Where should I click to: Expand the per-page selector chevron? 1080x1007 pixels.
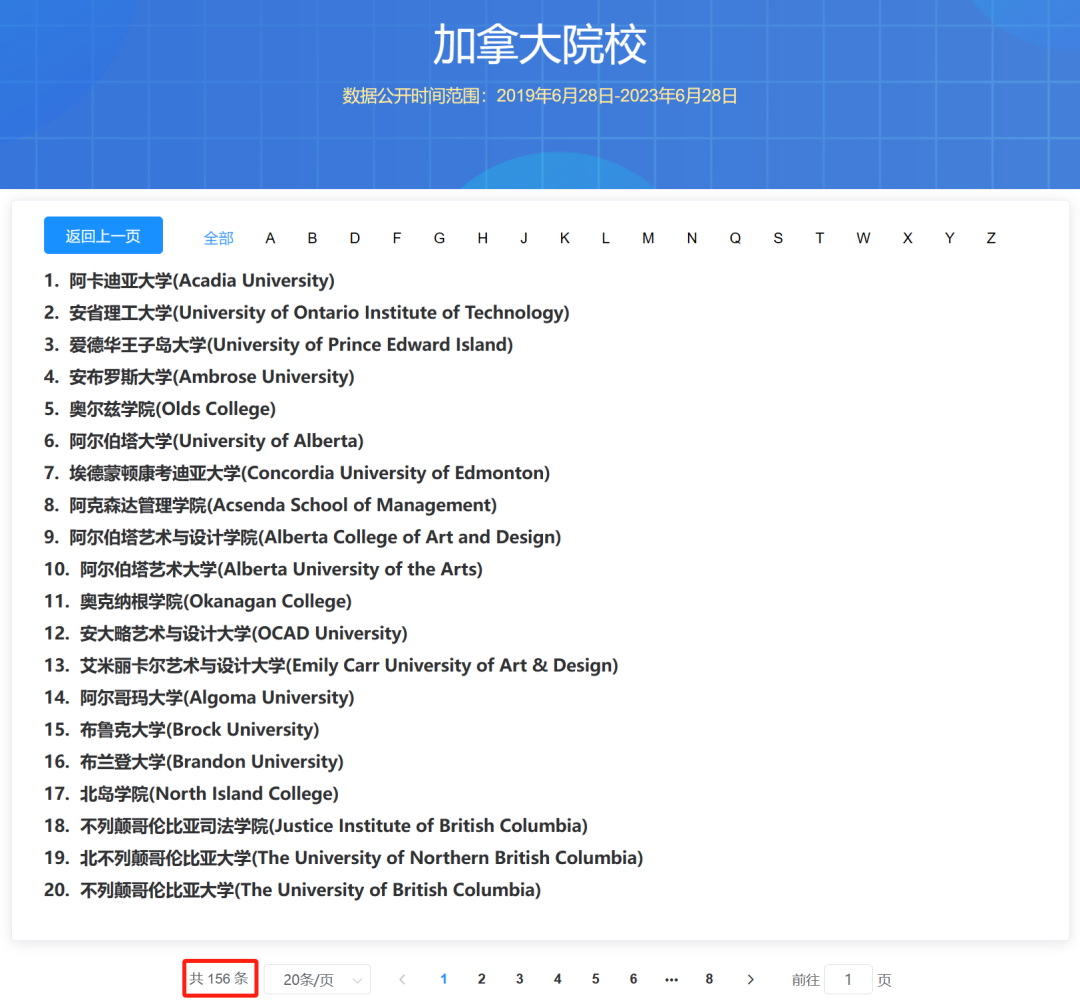pyautogui.click(x=357, y=979)
